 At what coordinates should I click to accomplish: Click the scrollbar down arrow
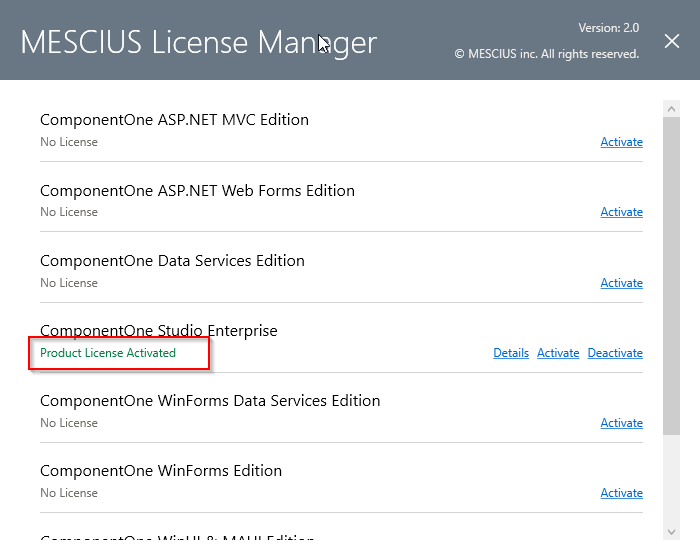coord(671,531)
